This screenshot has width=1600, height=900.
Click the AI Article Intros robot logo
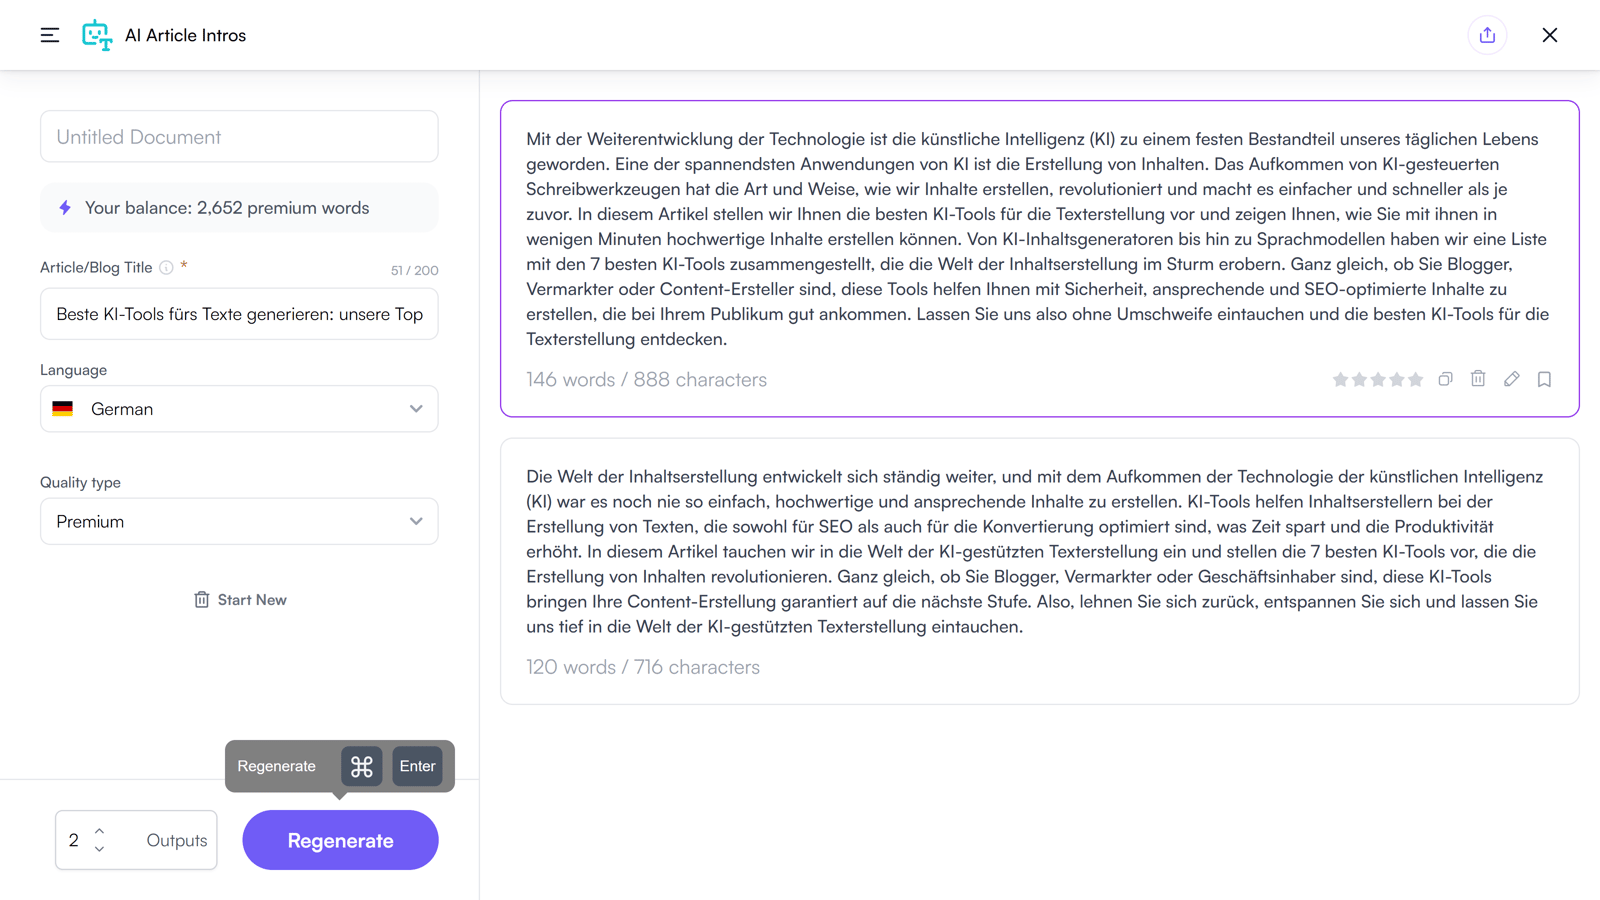97,35
